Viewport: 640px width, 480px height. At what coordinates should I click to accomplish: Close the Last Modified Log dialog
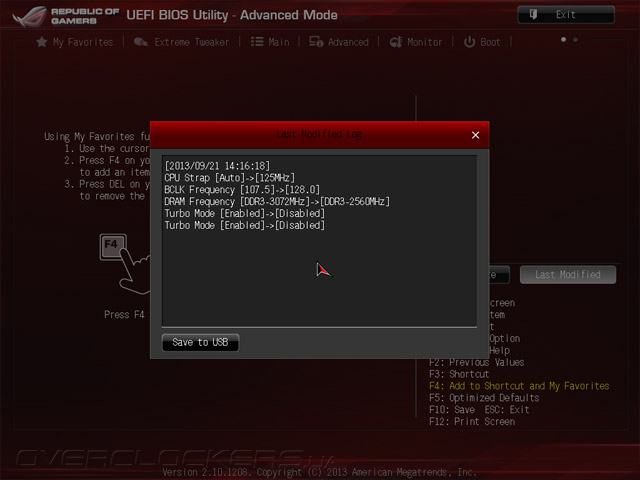coord(476,135)
